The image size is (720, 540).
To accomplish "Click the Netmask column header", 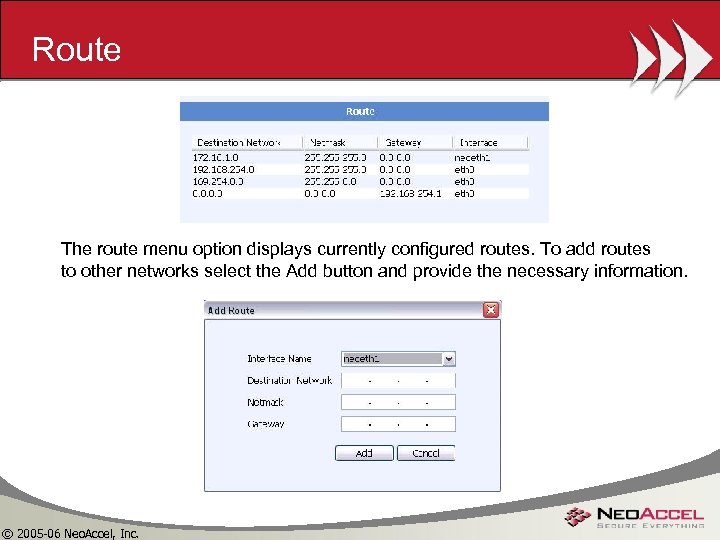I will click(340, 143).
